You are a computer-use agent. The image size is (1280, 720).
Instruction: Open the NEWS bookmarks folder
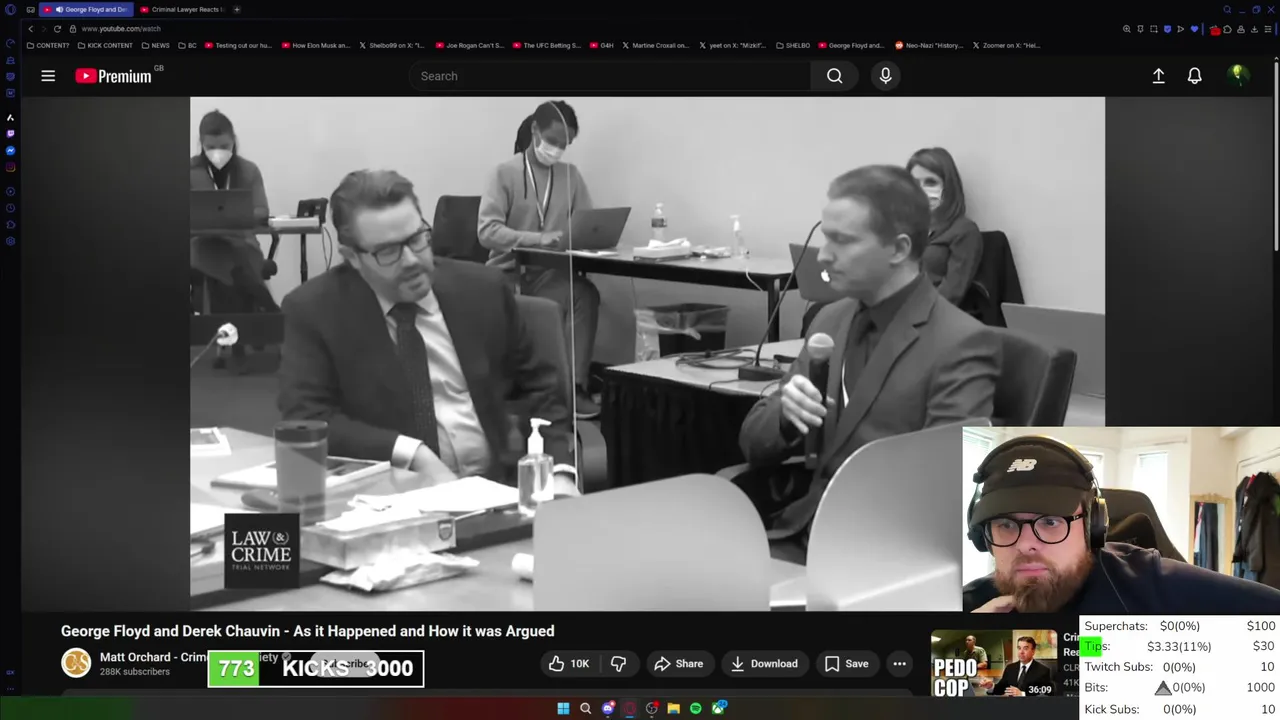[155, 45]
